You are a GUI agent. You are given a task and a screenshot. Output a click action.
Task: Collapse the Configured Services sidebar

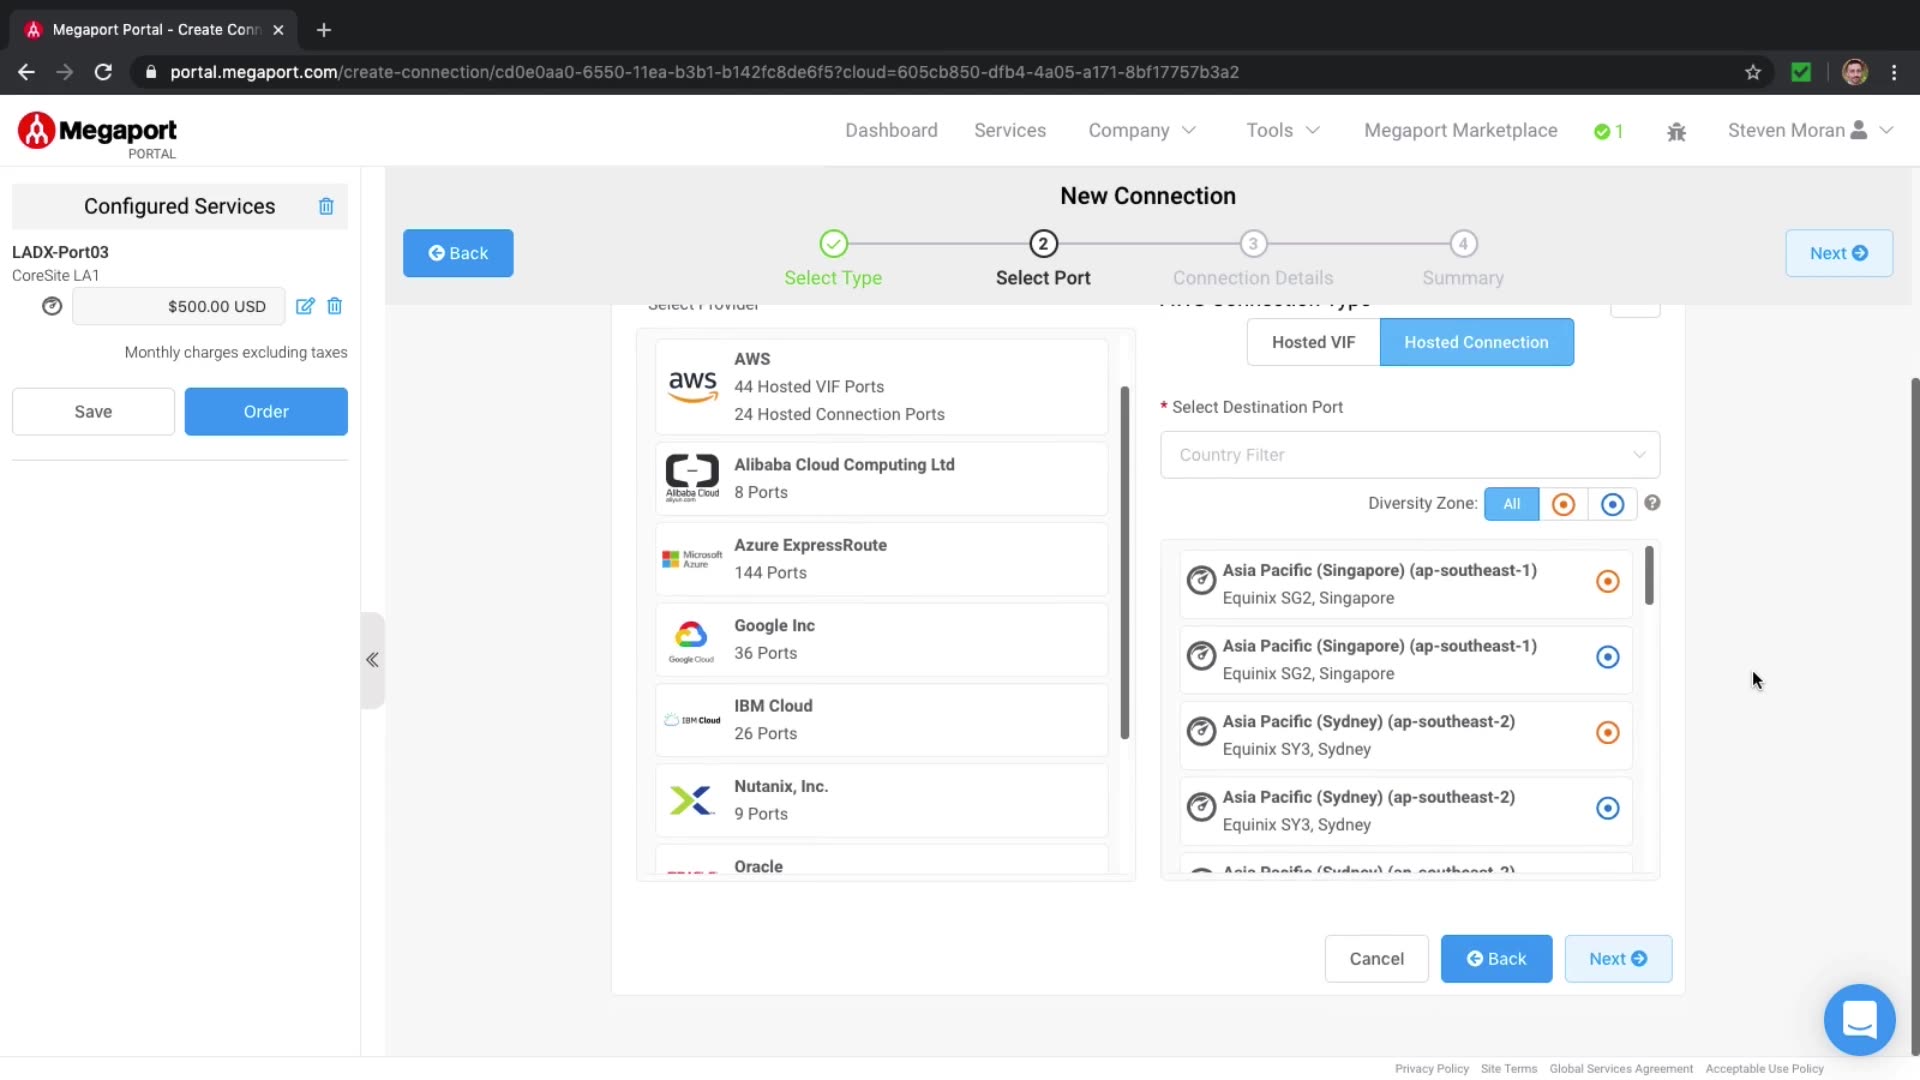tap(372, 660)
